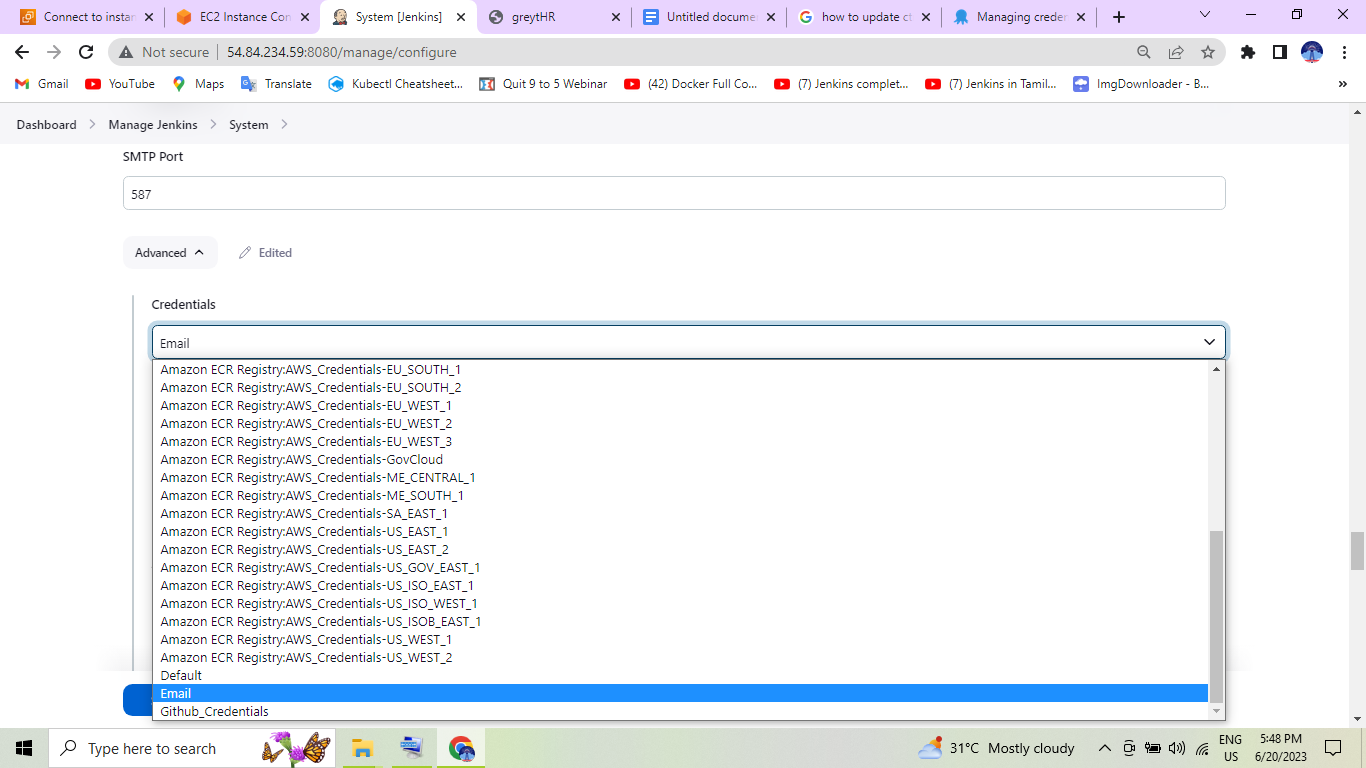This screenshot has width=1366, height=768.
Task: Go back to the previous page
Action: pyautogui.click(x=22, y=52)
